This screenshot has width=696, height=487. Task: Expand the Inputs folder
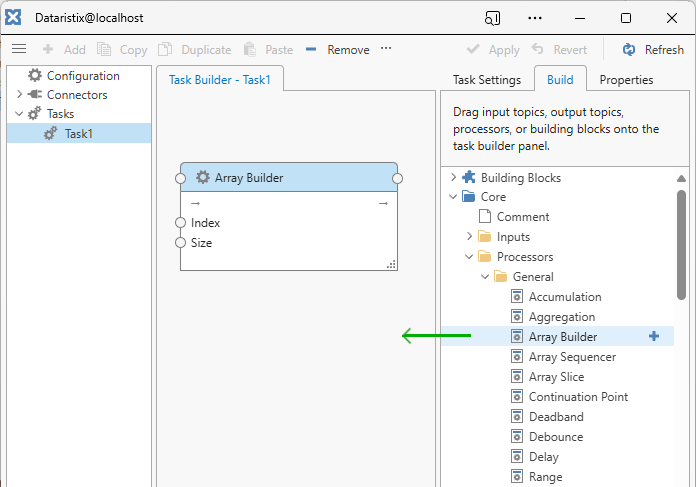469,236
